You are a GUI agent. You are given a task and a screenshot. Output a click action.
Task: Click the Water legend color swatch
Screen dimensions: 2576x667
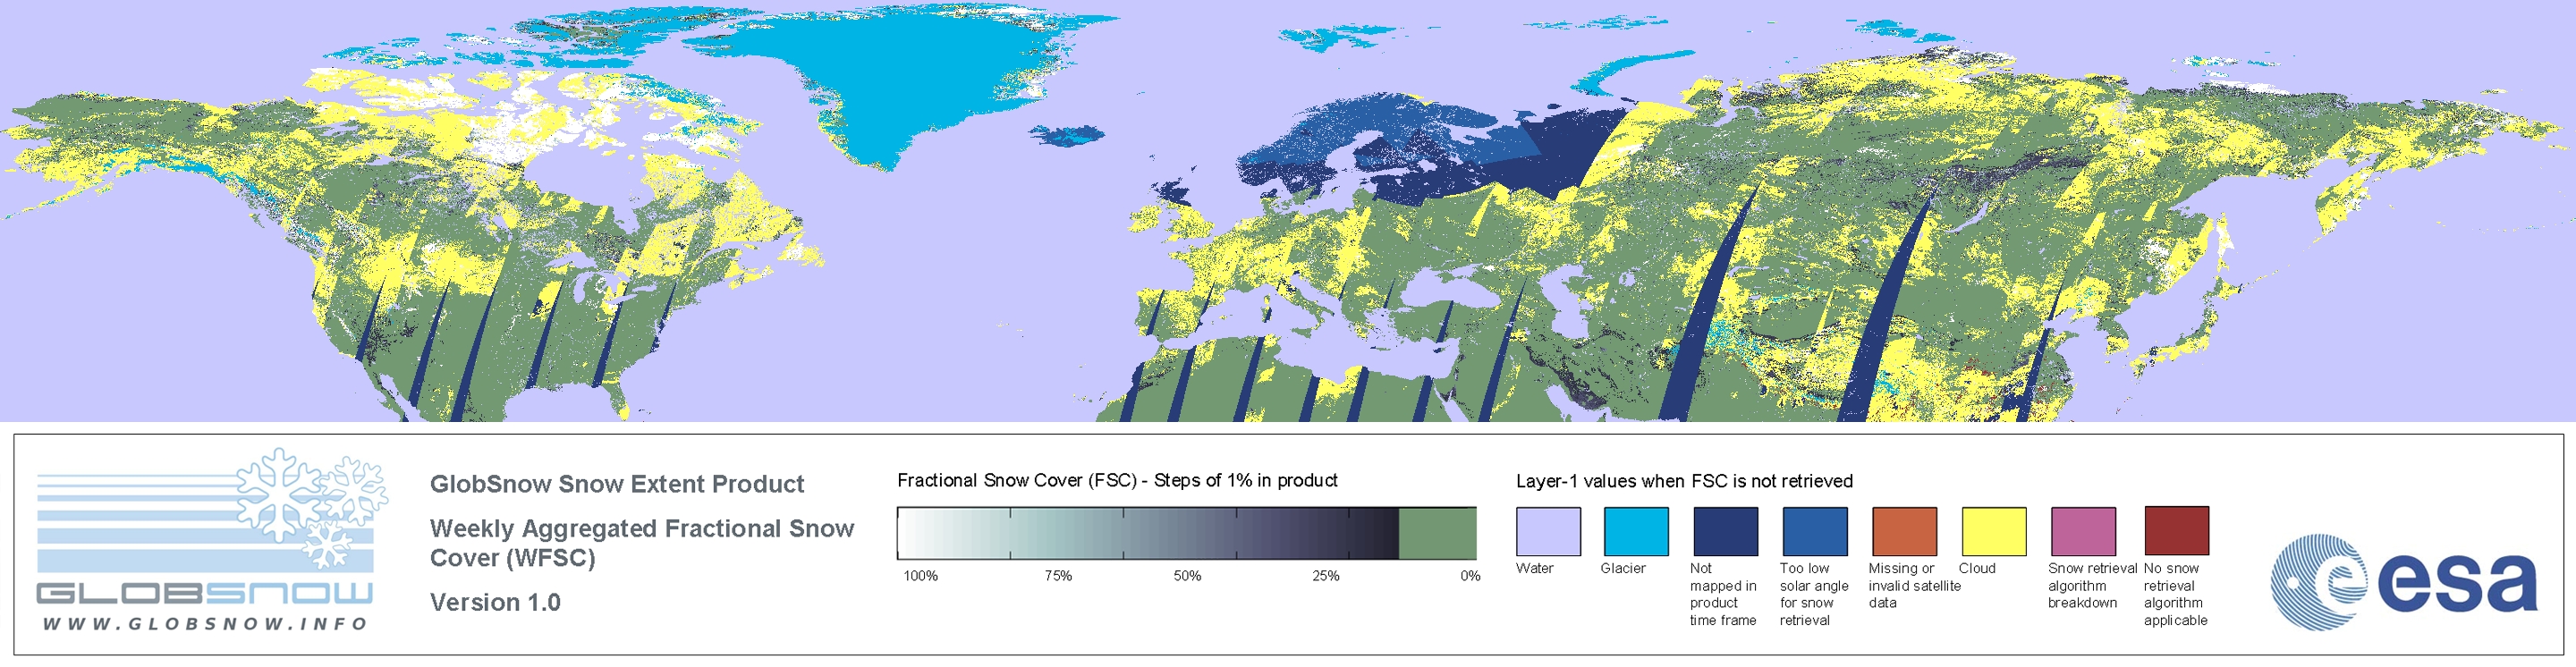1548,531
